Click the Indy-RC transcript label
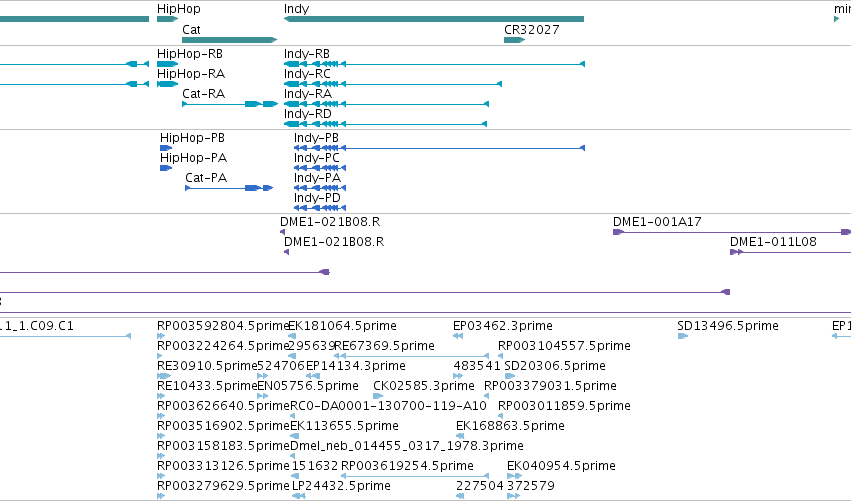Viewport: 851px width, 501px height. 307,74
